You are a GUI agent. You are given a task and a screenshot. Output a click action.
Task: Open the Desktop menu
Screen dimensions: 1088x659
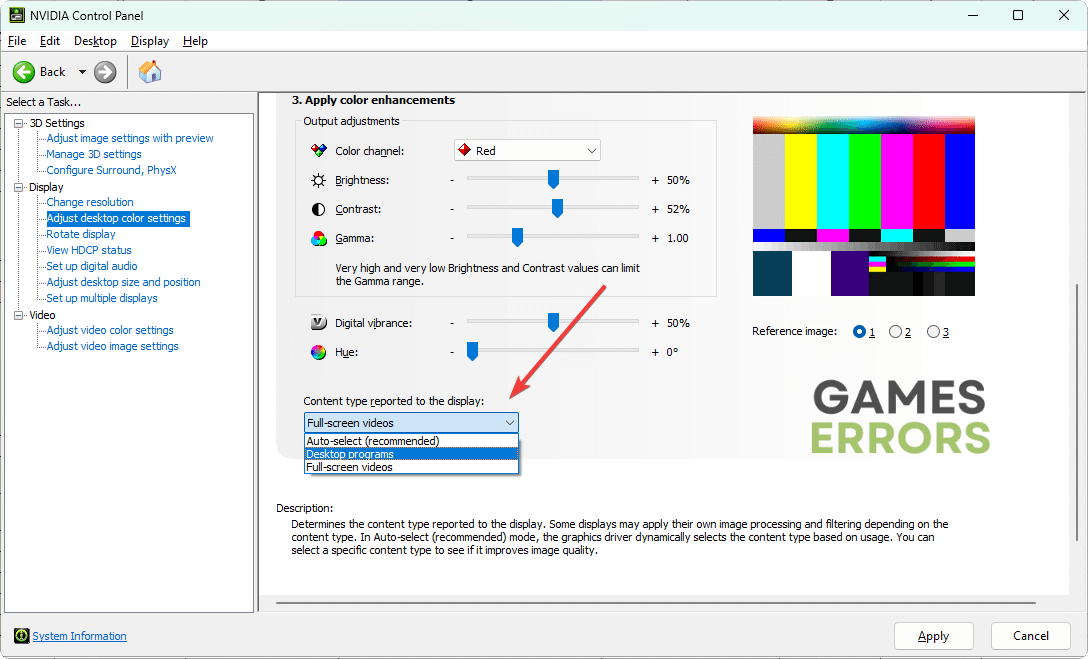[95, 41]
